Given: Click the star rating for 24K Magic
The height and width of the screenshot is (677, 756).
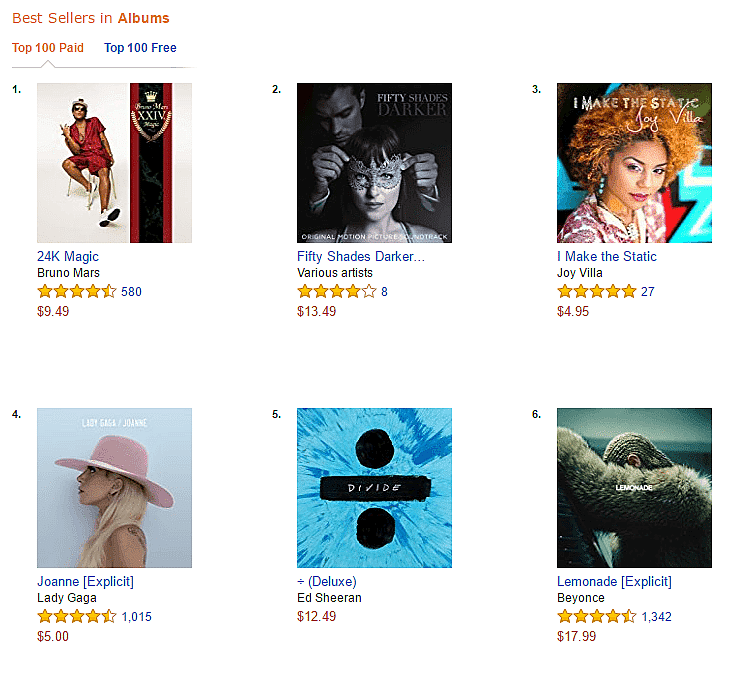Looking at the screenshot, I should pyautogui.click(x=76, y=292).
